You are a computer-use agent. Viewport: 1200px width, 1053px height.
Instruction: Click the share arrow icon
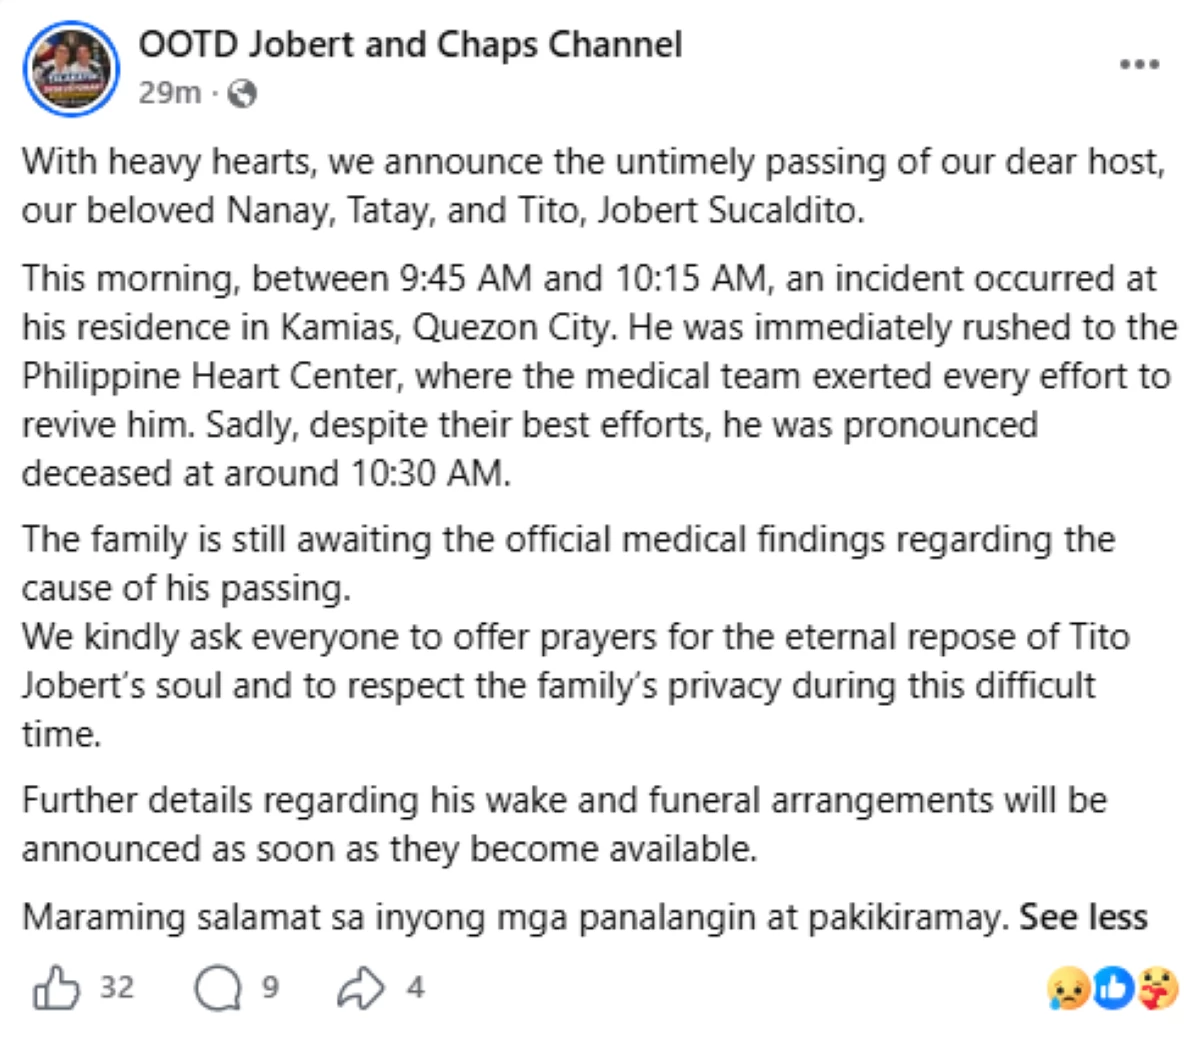pyautogui.click(x=360, y=989)
